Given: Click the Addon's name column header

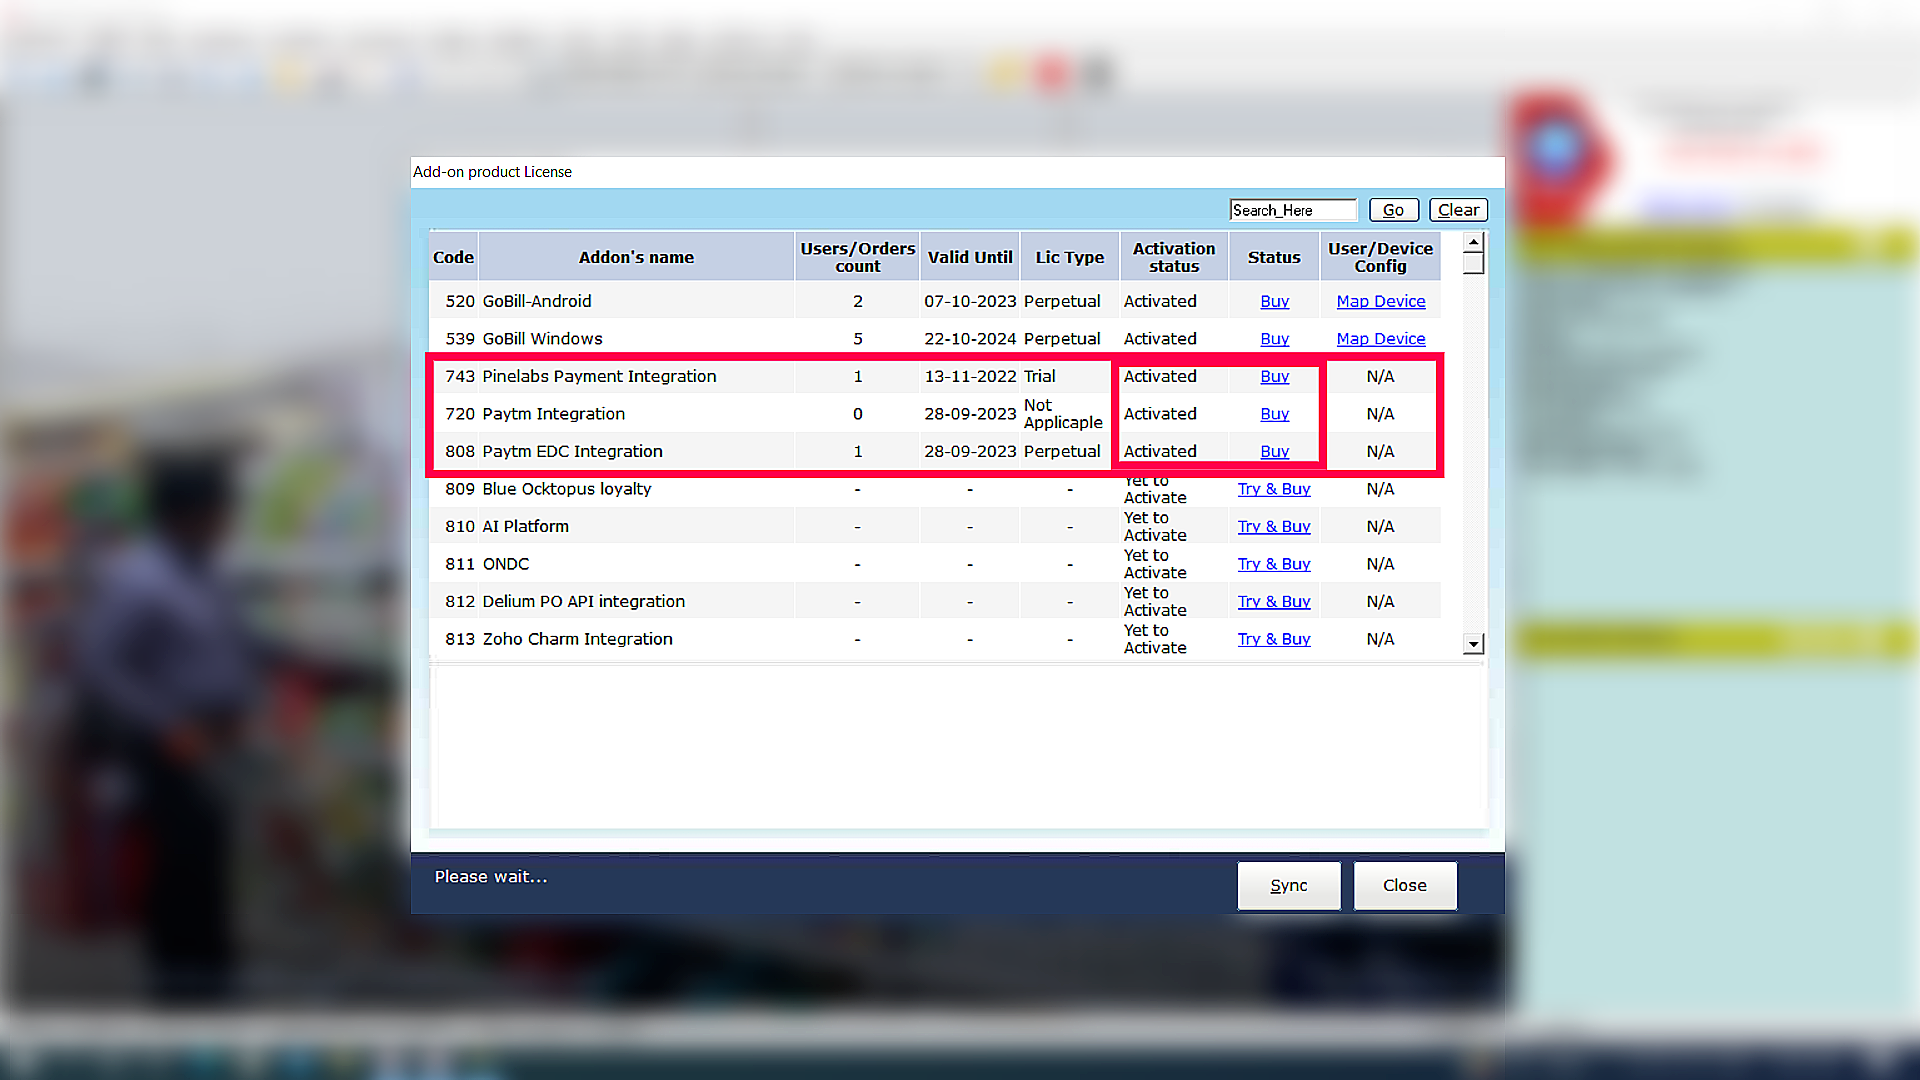Looking at the screenshot, I should 636,257.
